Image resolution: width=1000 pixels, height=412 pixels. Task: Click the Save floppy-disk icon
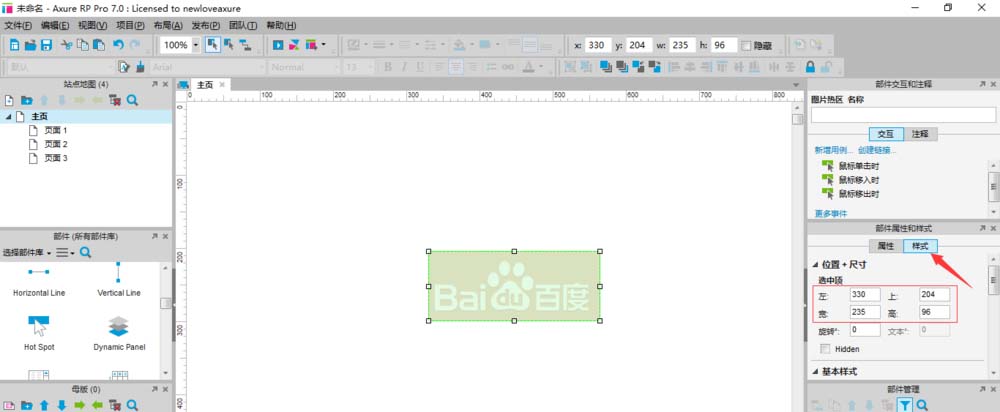coord(46,45)
